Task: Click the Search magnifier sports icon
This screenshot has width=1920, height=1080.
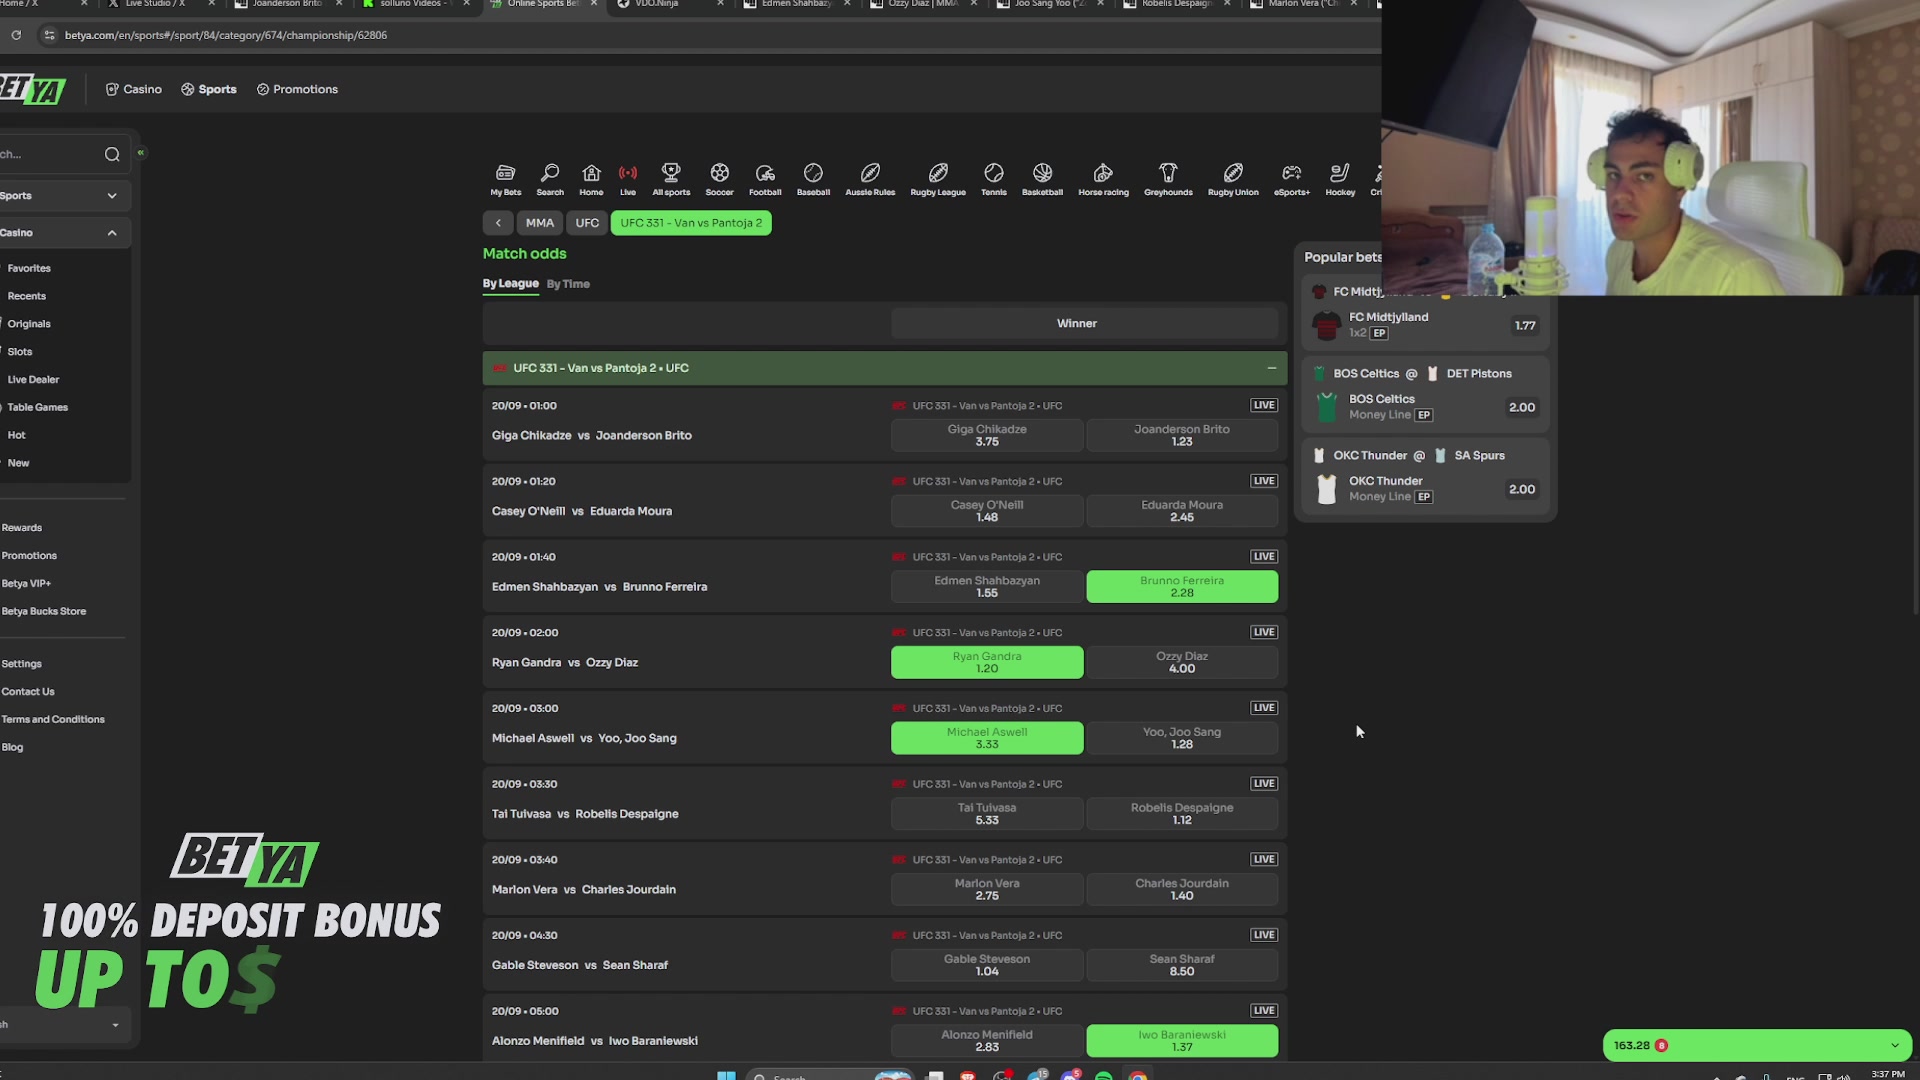Action: [x=549, y=180]
